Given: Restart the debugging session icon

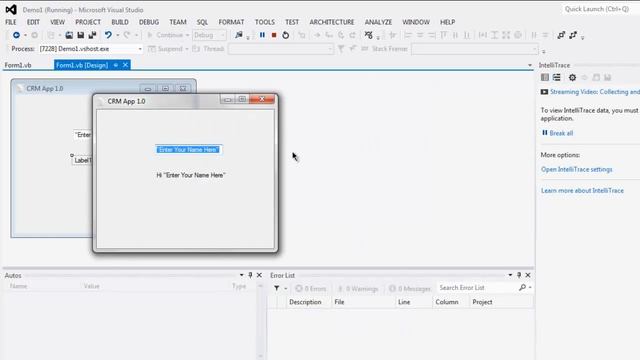Looking at the screenshot, I should coord(286,35).
